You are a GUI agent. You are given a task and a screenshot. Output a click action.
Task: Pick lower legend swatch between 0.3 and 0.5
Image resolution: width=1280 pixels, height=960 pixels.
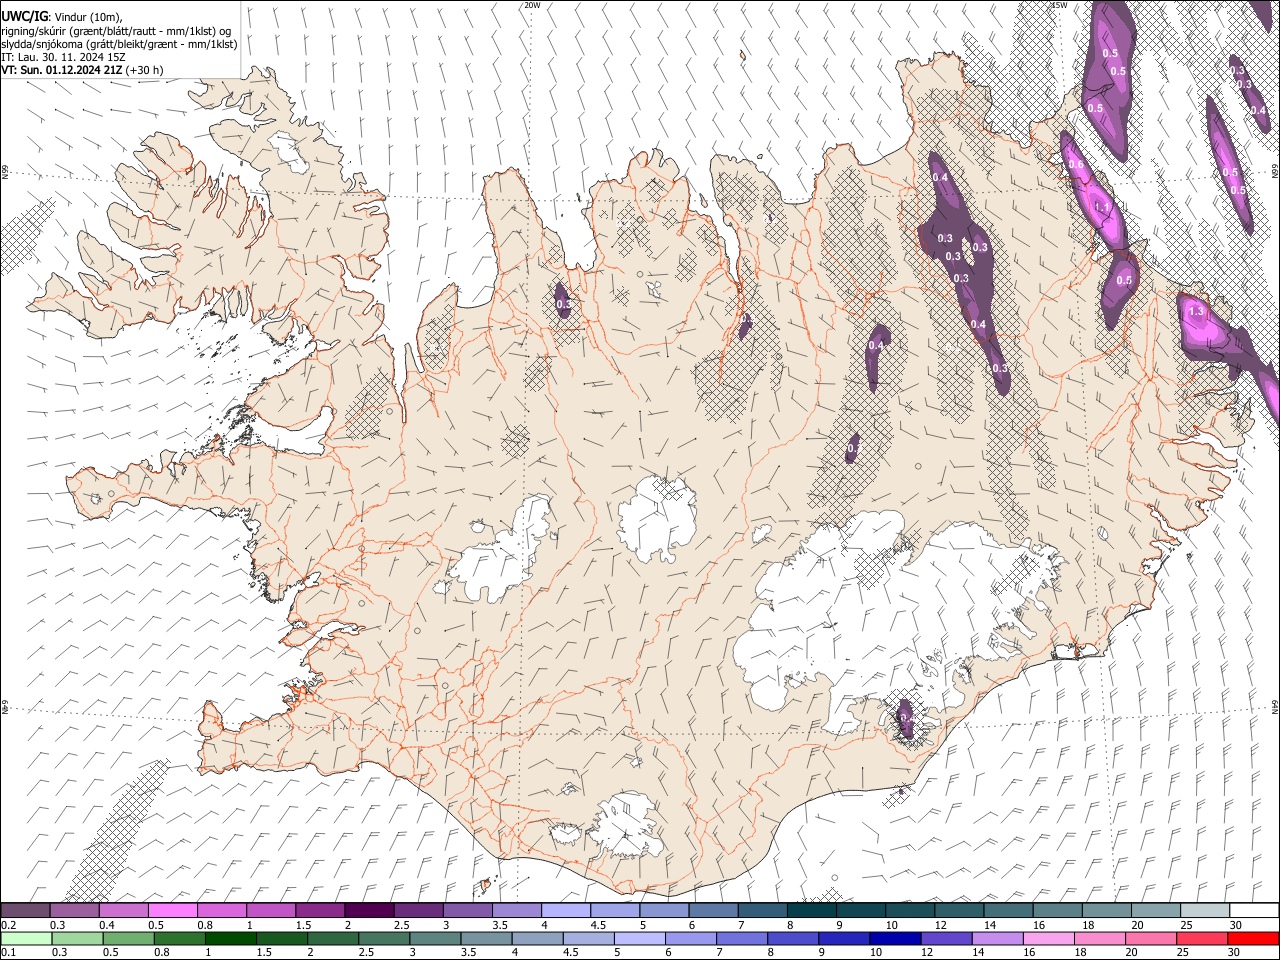coord(77,938)
